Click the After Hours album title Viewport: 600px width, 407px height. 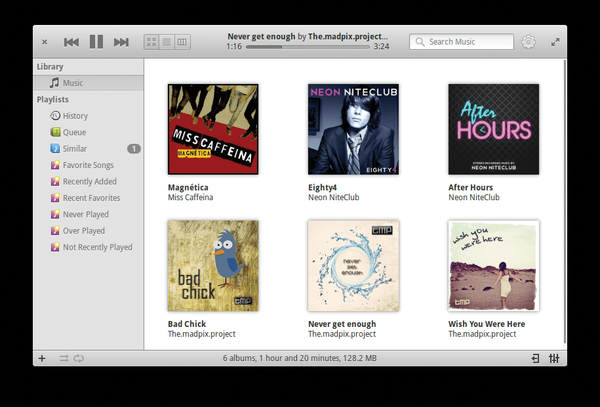click(x=471, y=187)
